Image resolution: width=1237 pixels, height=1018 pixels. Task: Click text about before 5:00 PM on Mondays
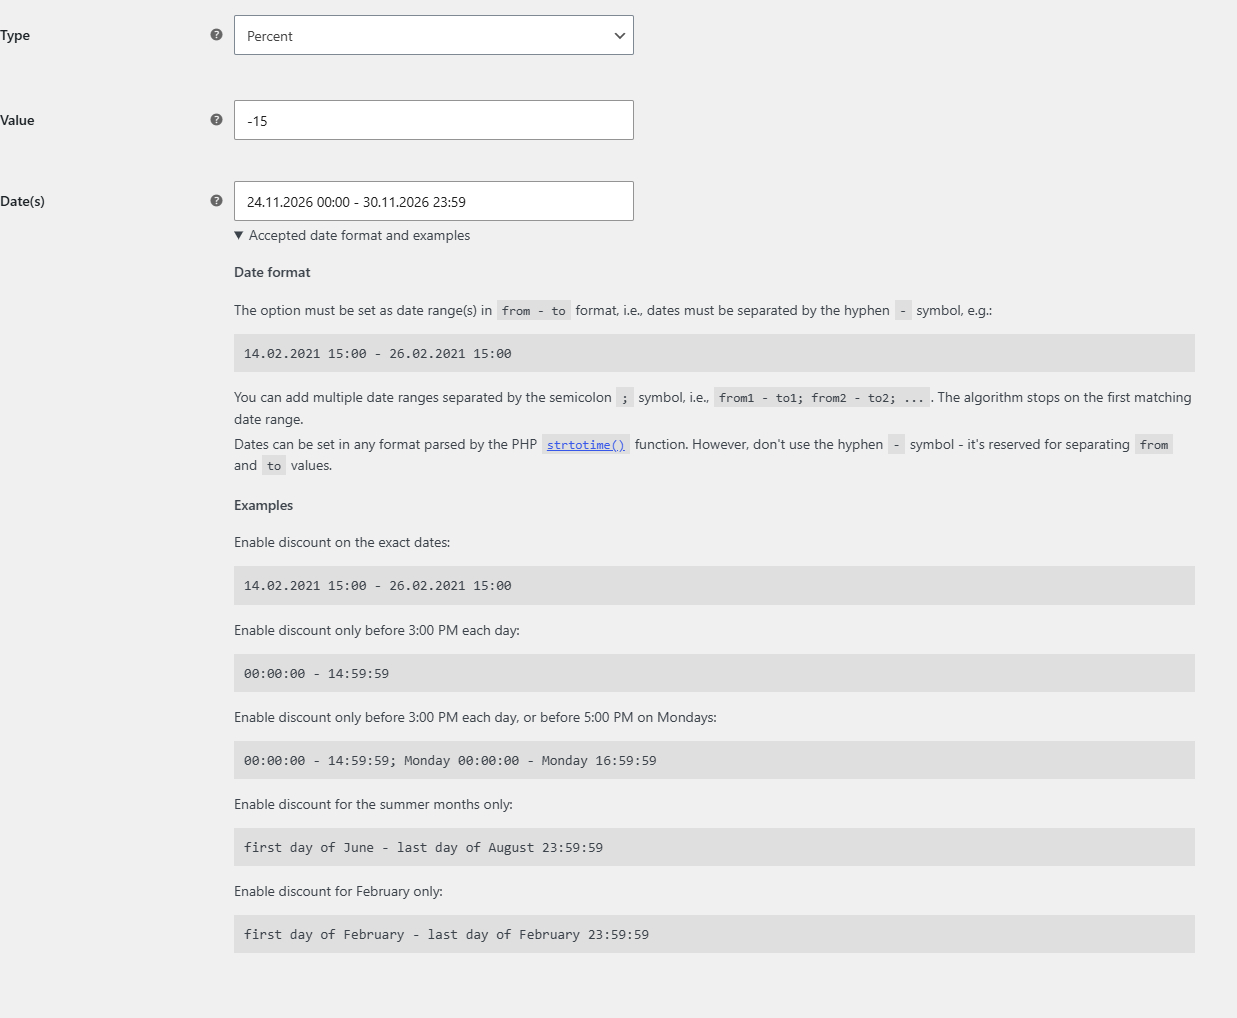coord(475,718)
